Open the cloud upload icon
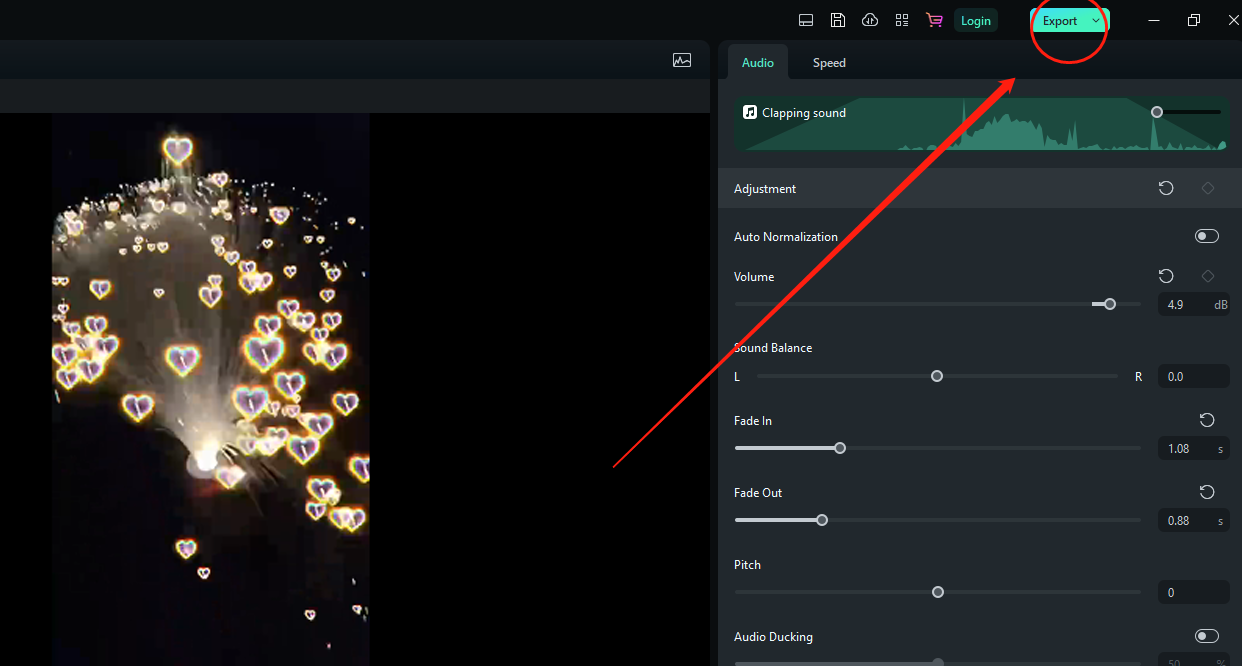1242x666 pixels. (x=870, y=20)
